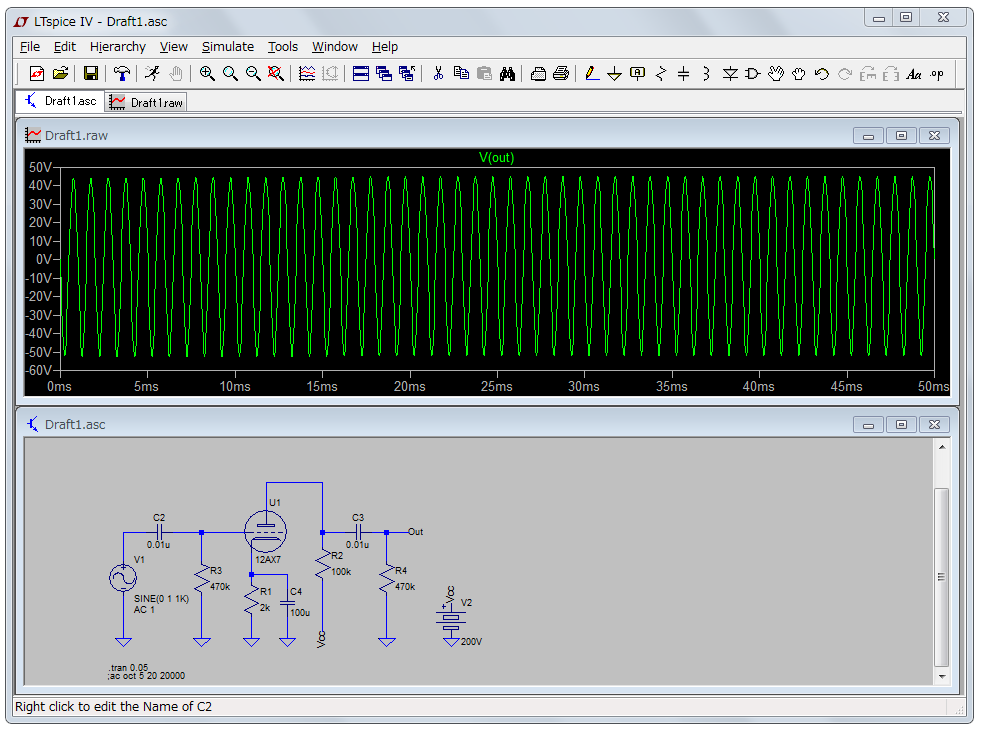Screen dimensions: 982x732
Task: Open the Hierarchy menu
Action: click(x=117, y=46)
